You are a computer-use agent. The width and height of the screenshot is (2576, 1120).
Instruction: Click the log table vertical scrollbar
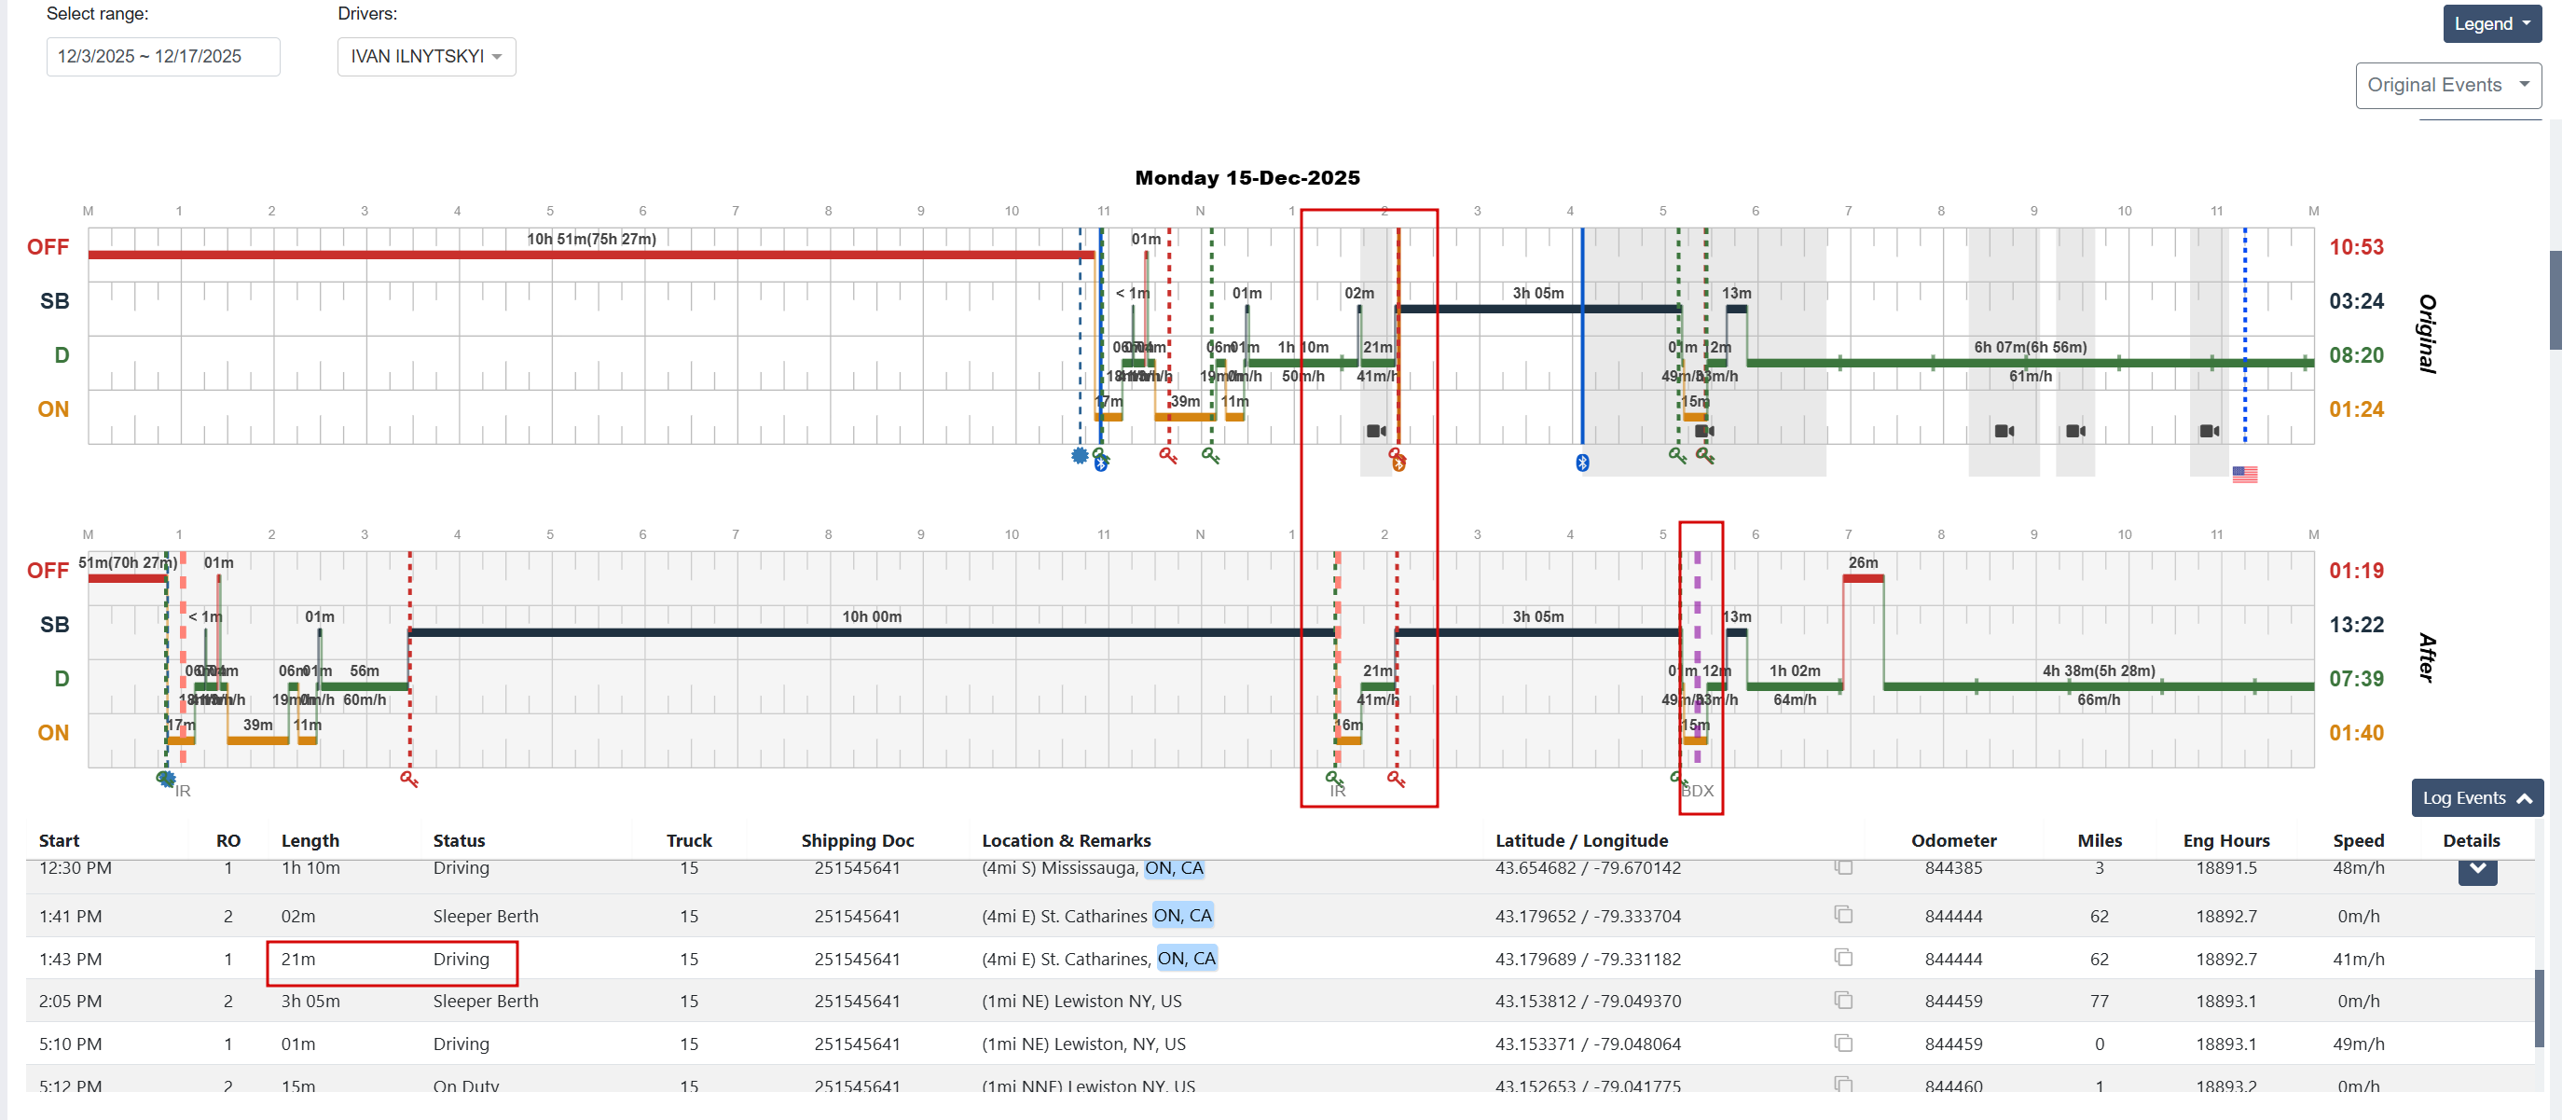[x=2538, y=1008]
